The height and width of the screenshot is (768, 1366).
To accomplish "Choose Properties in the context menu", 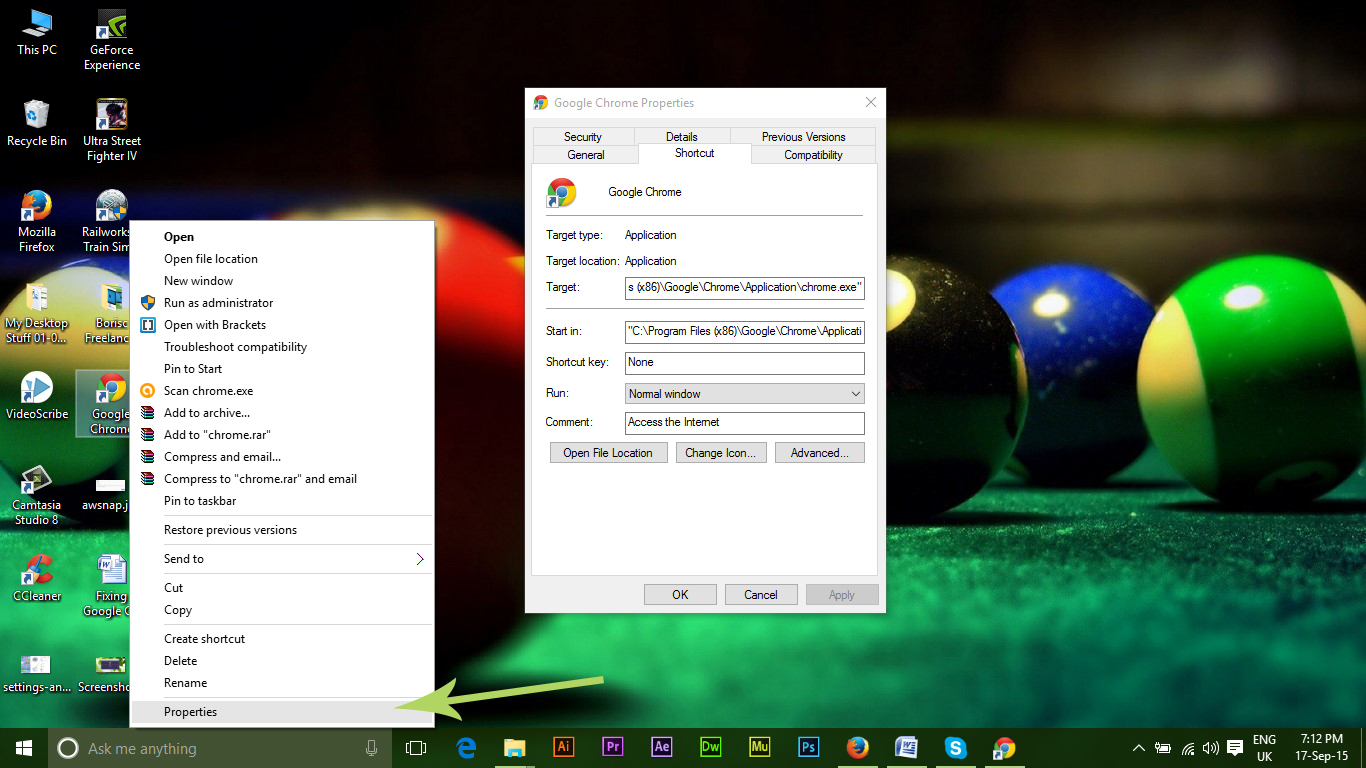I will click(x=283, y=712).
